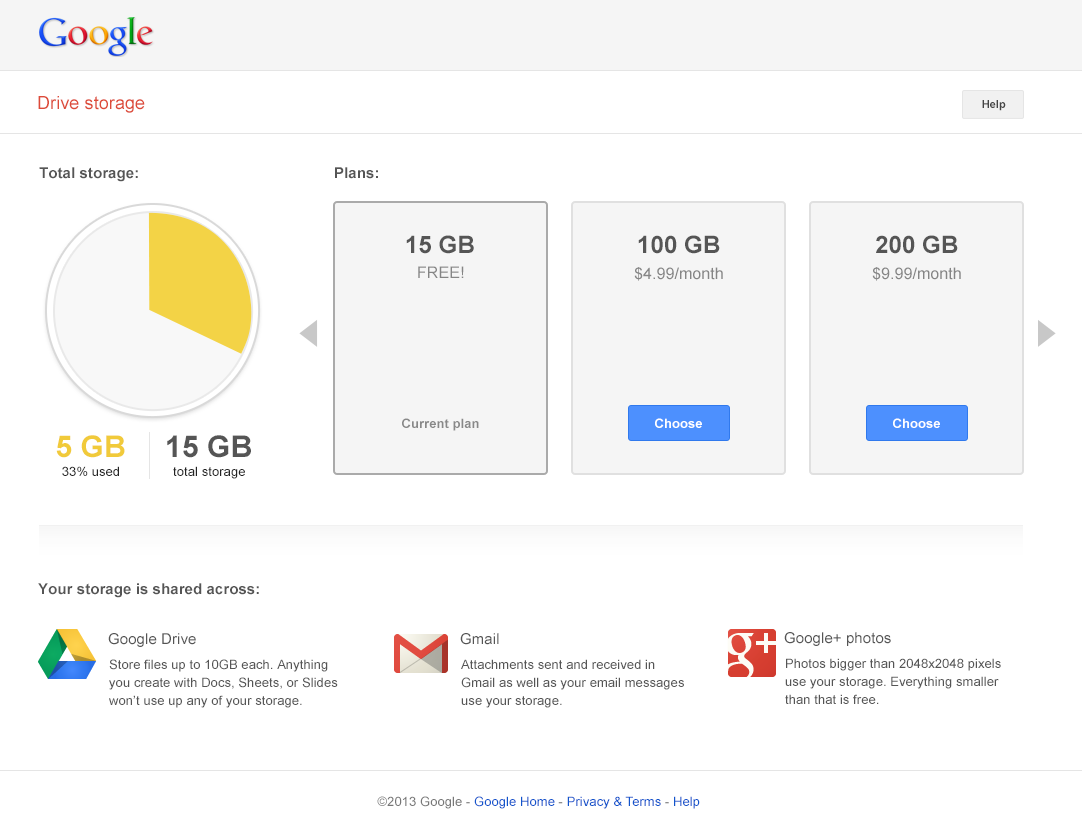Screen dimensions: 1082x819
Task: Click the '$4.99/month' price
Action: point(678,274)
